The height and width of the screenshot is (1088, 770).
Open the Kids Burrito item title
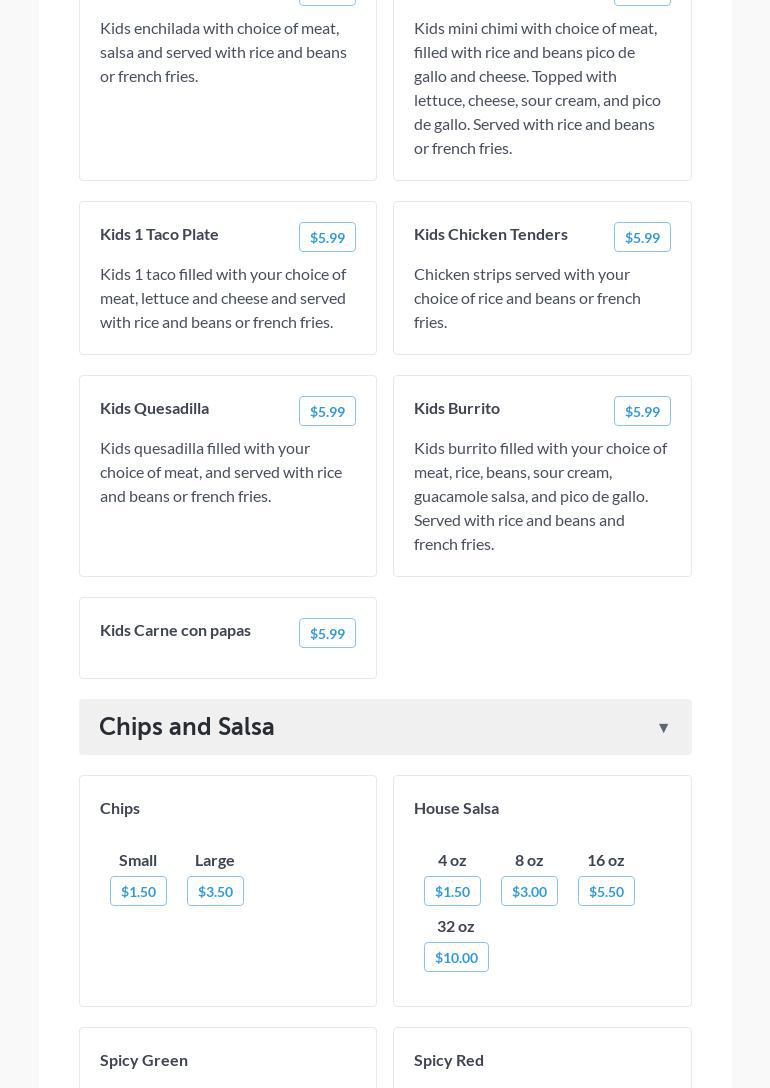(457, 408)
